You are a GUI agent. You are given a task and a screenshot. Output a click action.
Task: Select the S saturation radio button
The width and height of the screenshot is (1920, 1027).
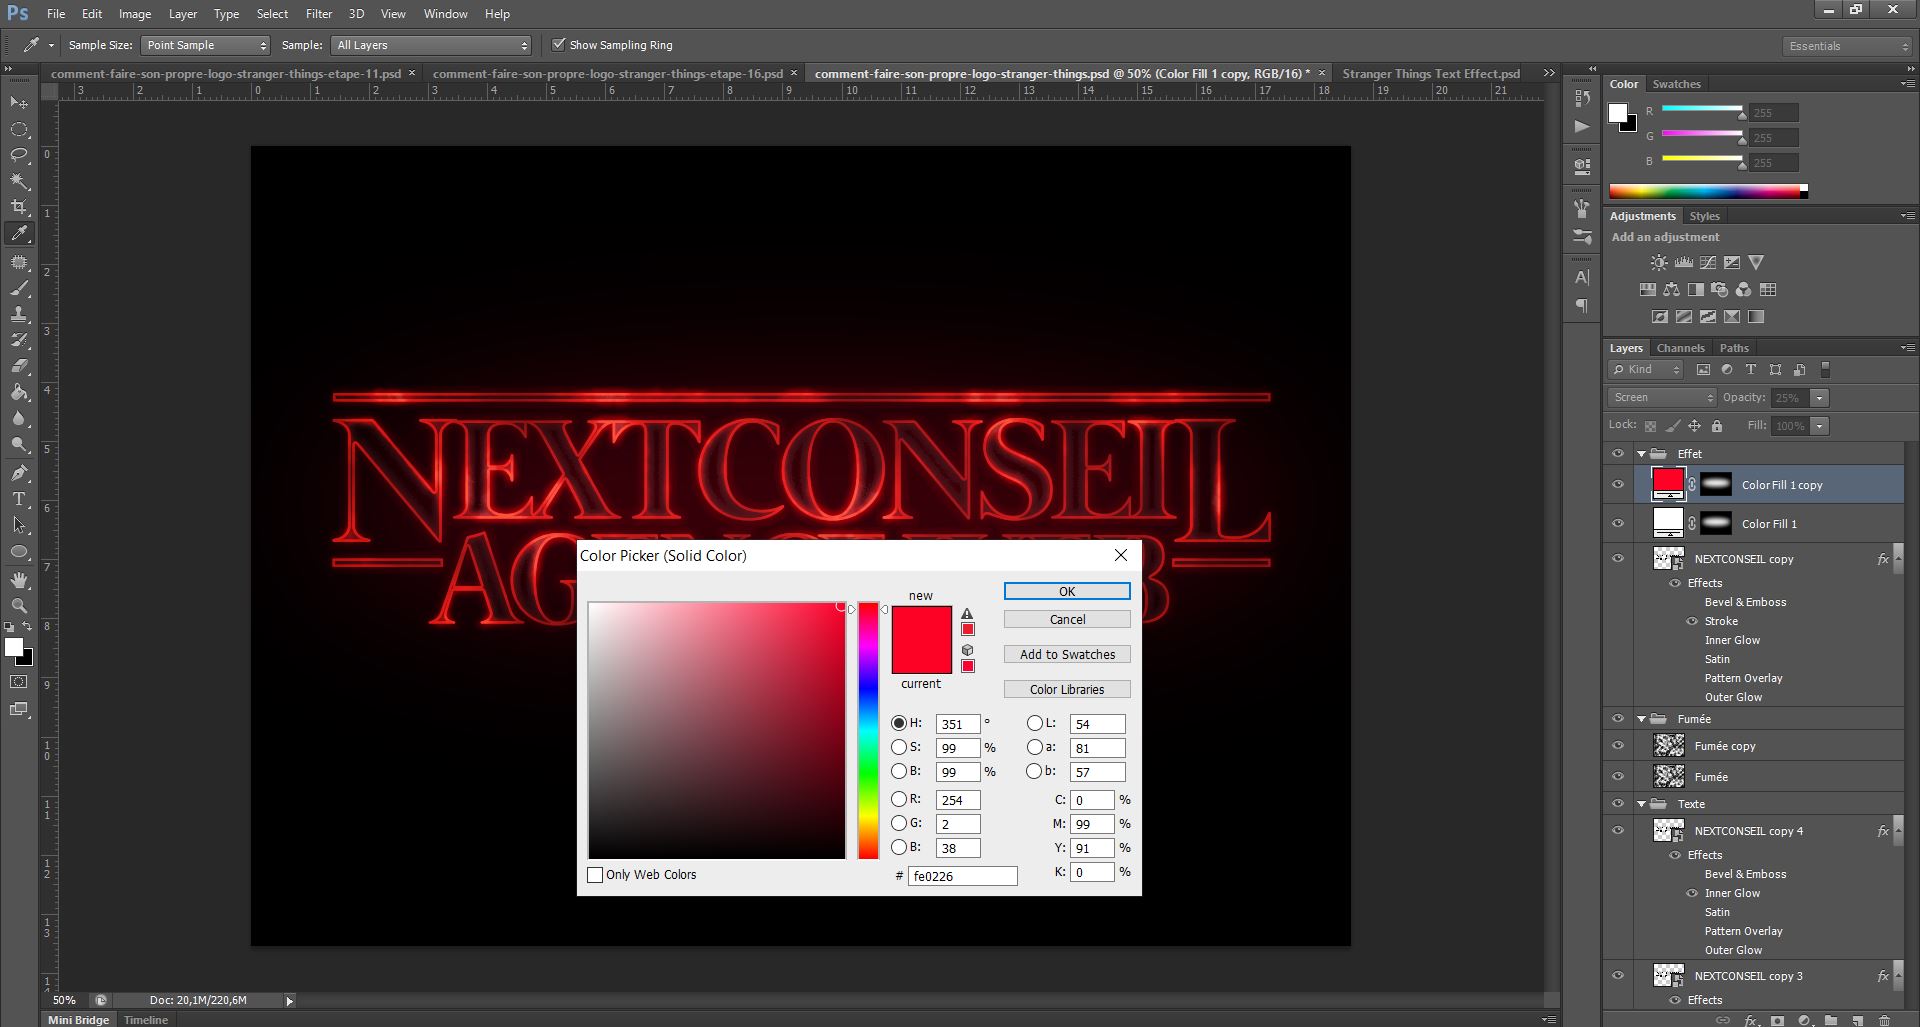pos(899,747)
